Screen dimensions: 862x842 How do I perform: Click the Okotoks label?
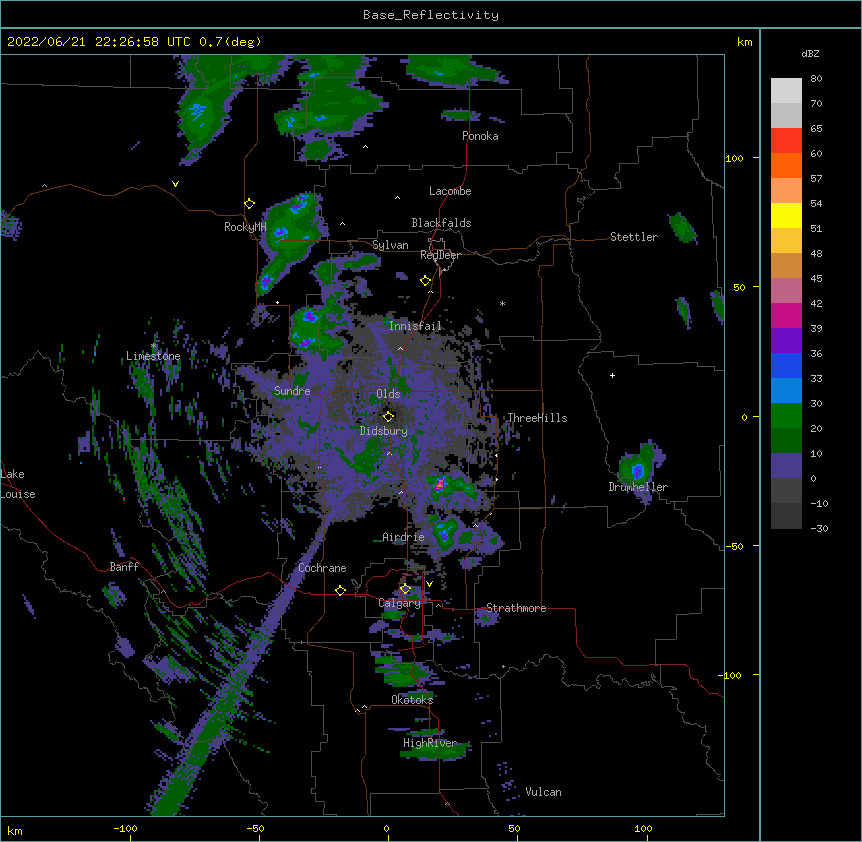(412, 700)
